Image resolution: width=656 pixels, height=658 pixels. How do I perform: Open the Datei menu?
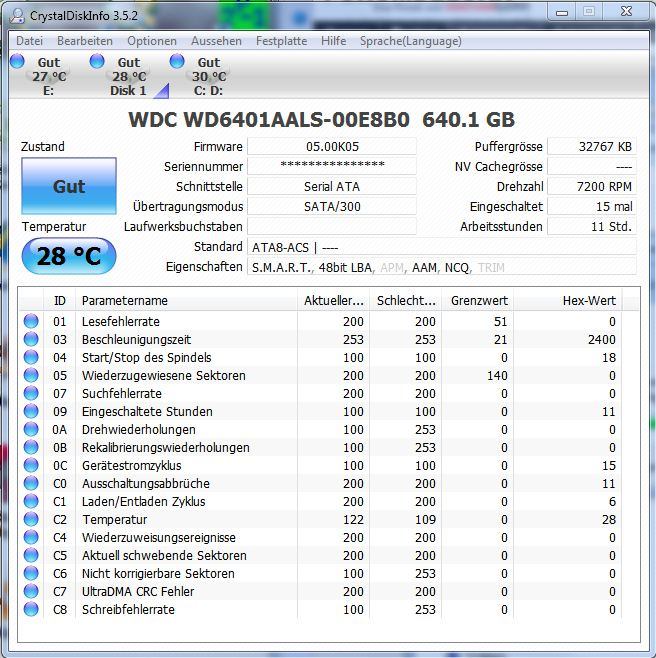(29, 41)
